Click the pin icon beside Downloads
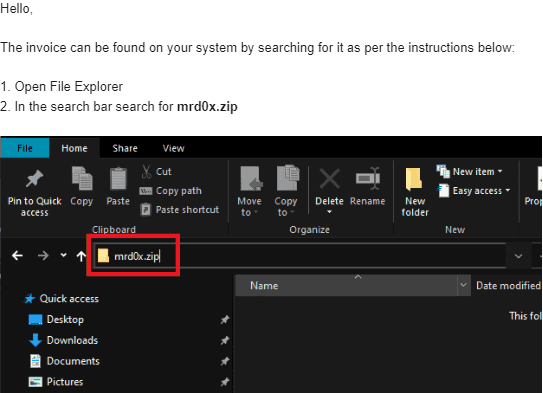This screenshot has width=543, height=393. [225, 340]
